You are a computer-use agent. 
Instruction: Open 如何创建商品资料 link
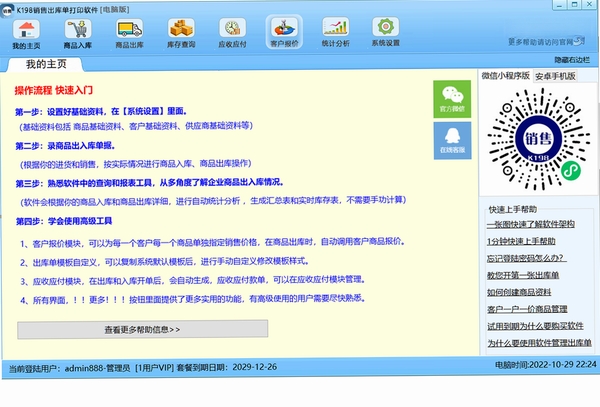tap(519, 292)
